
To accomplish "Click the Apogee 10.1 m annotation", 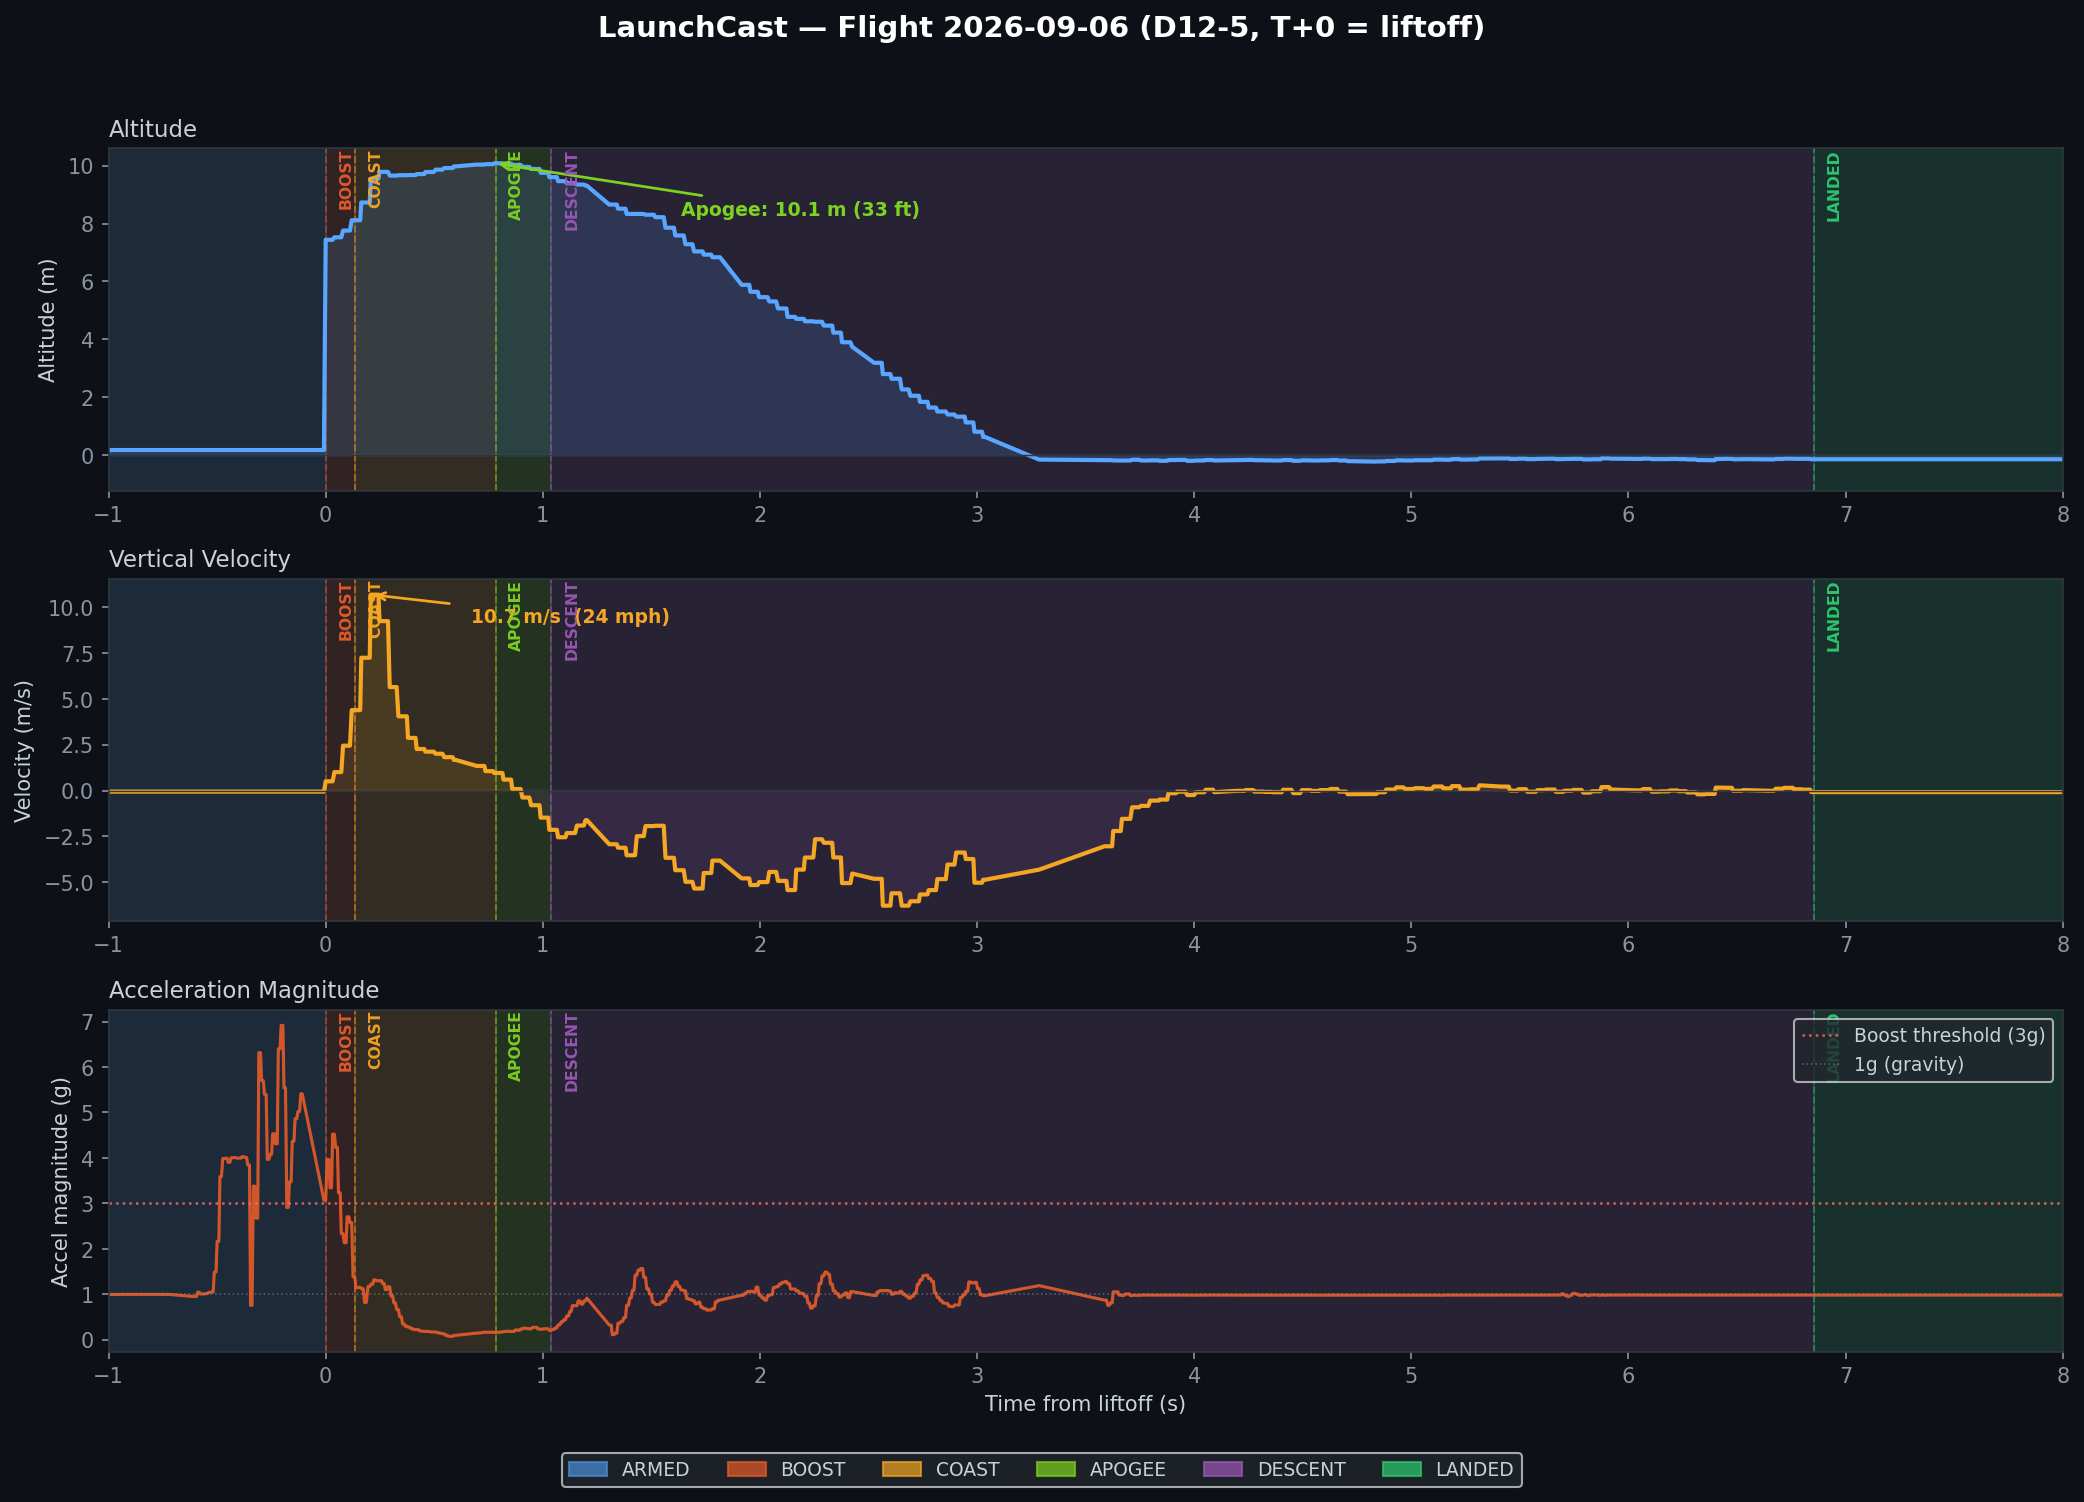I will point(800,210).
